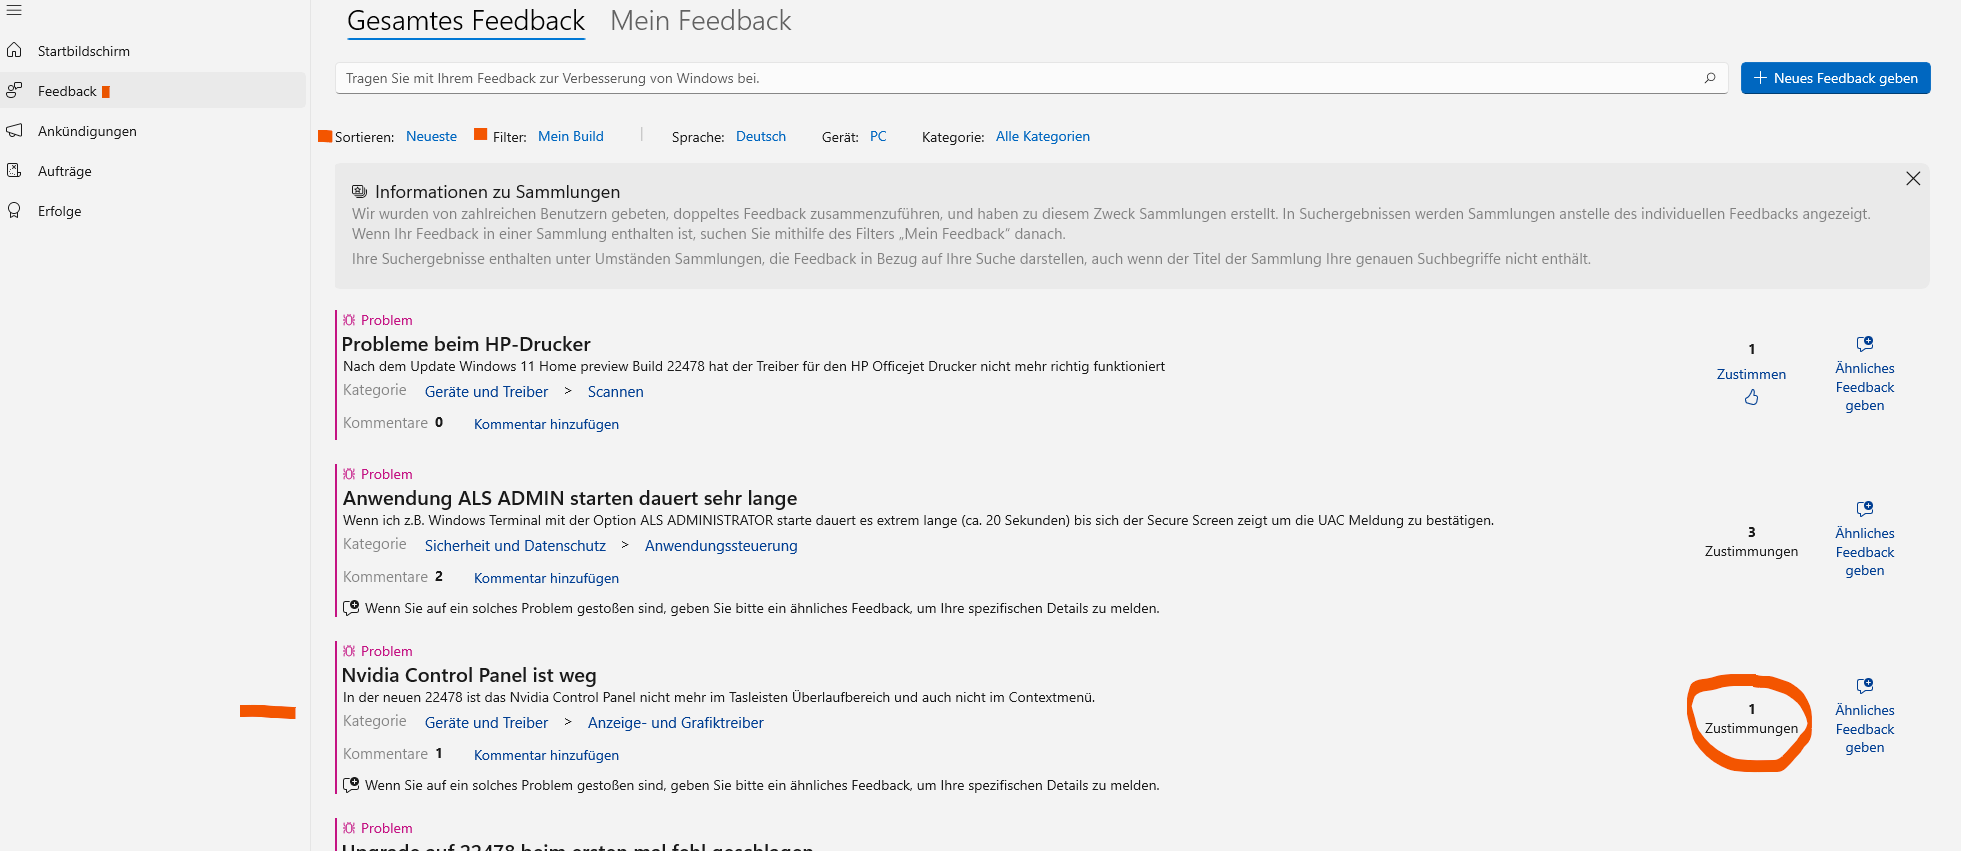Open the Sortieren Neueste dropdown

(431, 136)
